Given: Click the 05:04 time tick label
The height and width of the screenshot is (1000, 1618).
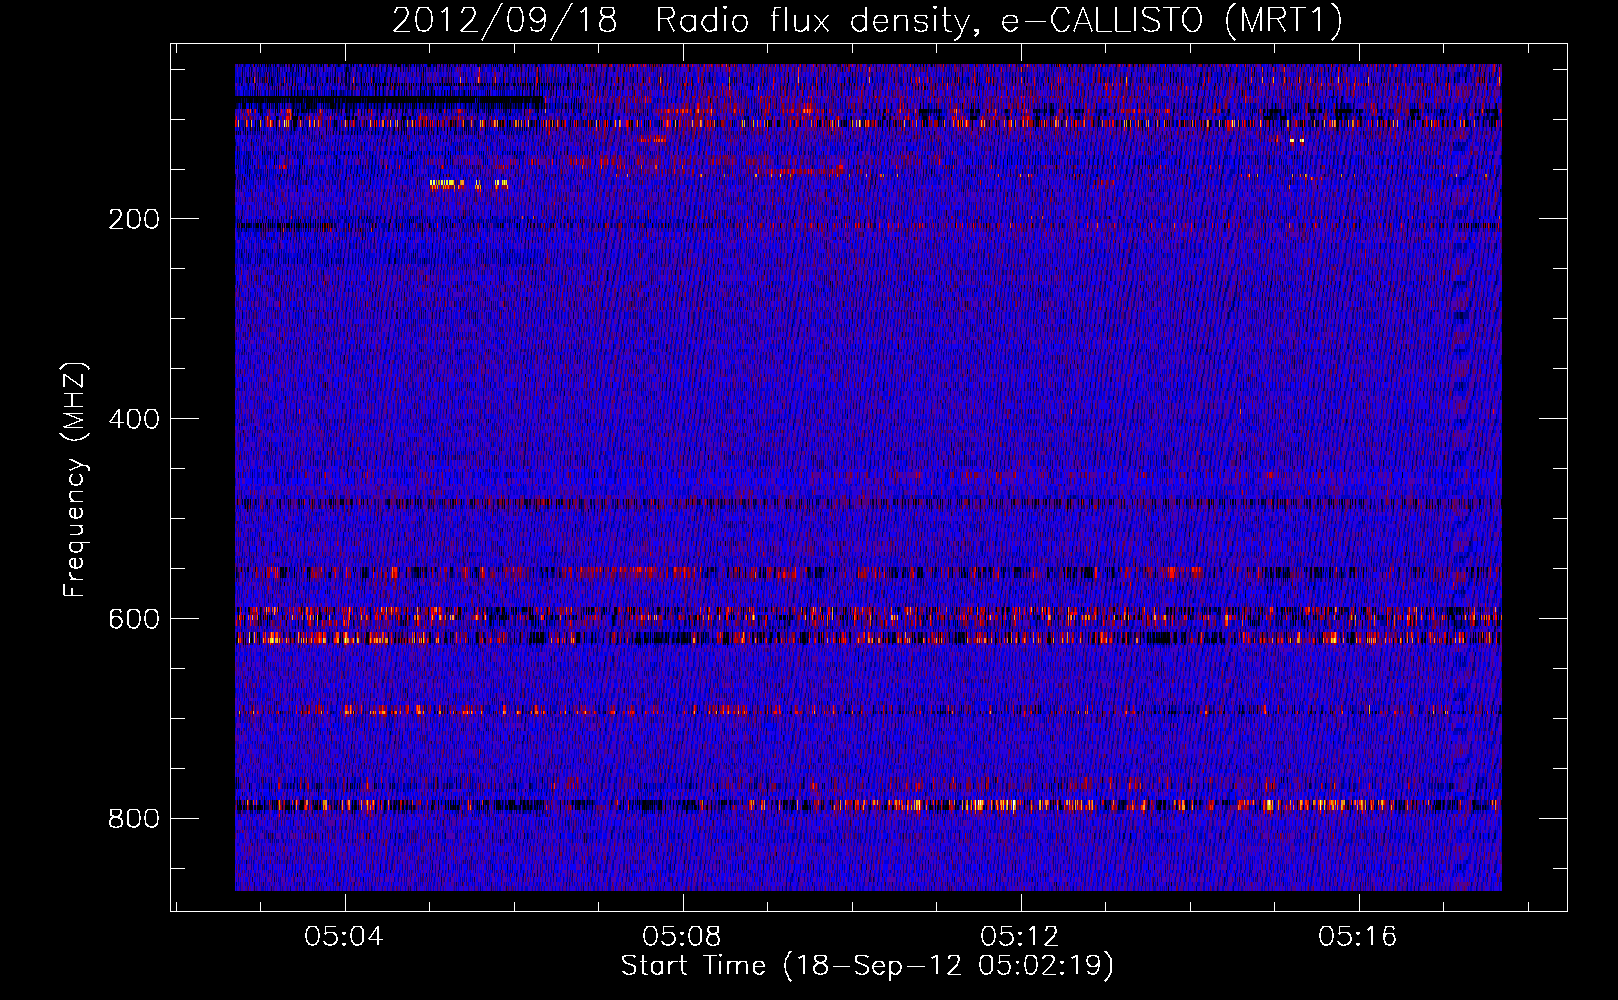Looking at the screenshot, I should tap(345, 937).
